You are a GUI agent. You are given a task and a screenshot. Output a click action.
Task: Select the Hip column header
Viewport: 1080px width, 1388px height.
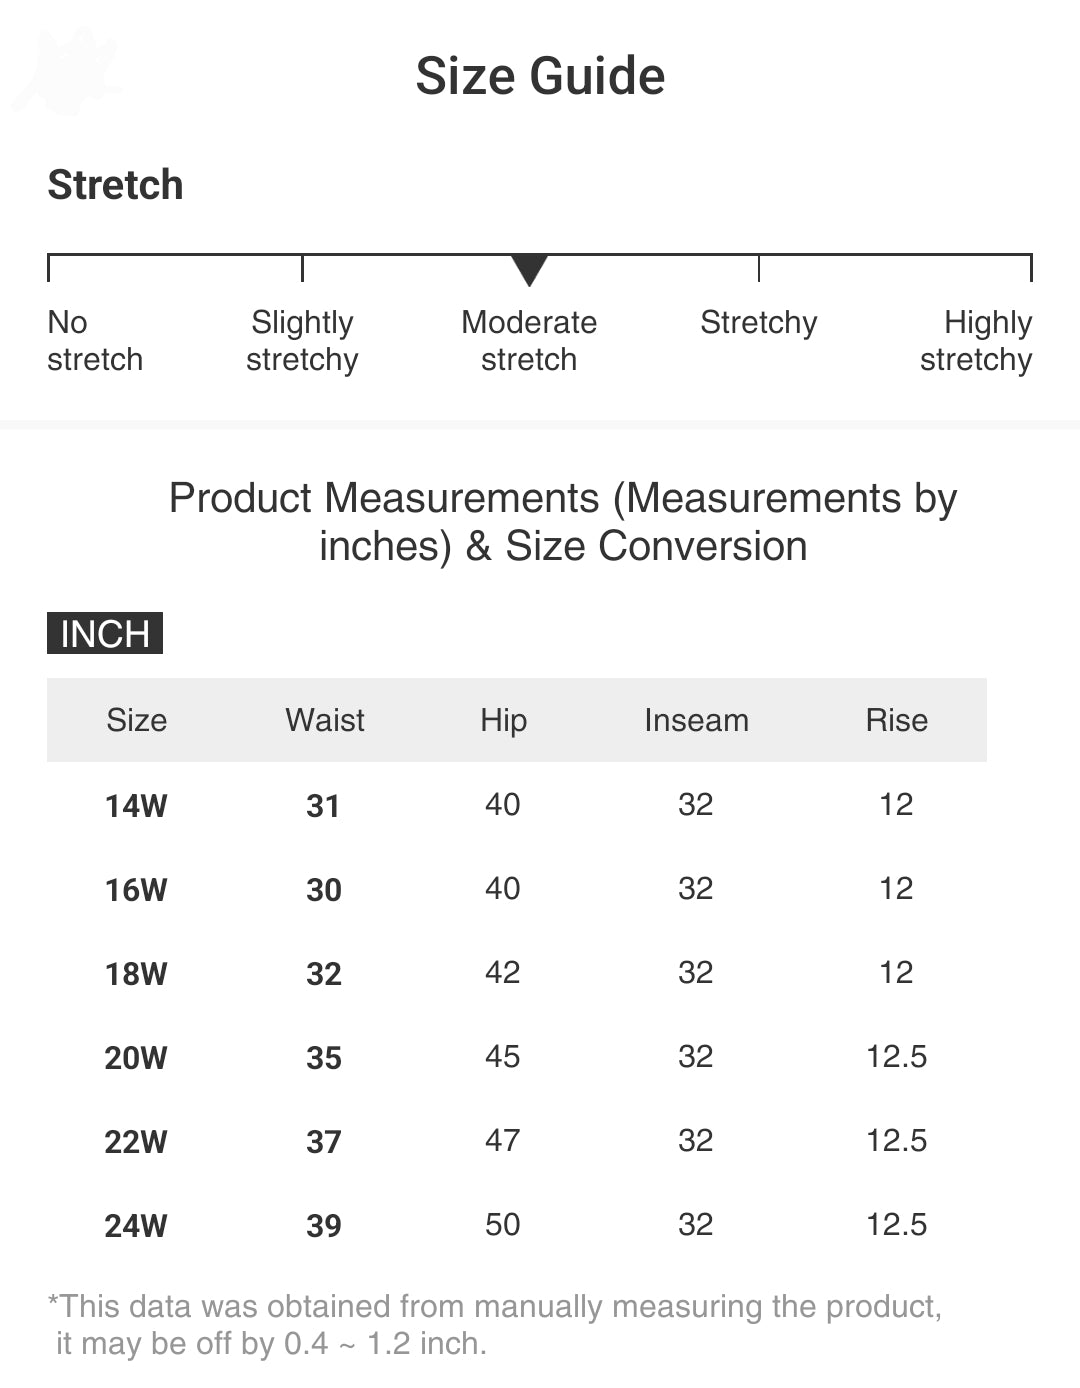tap(503, 720)
